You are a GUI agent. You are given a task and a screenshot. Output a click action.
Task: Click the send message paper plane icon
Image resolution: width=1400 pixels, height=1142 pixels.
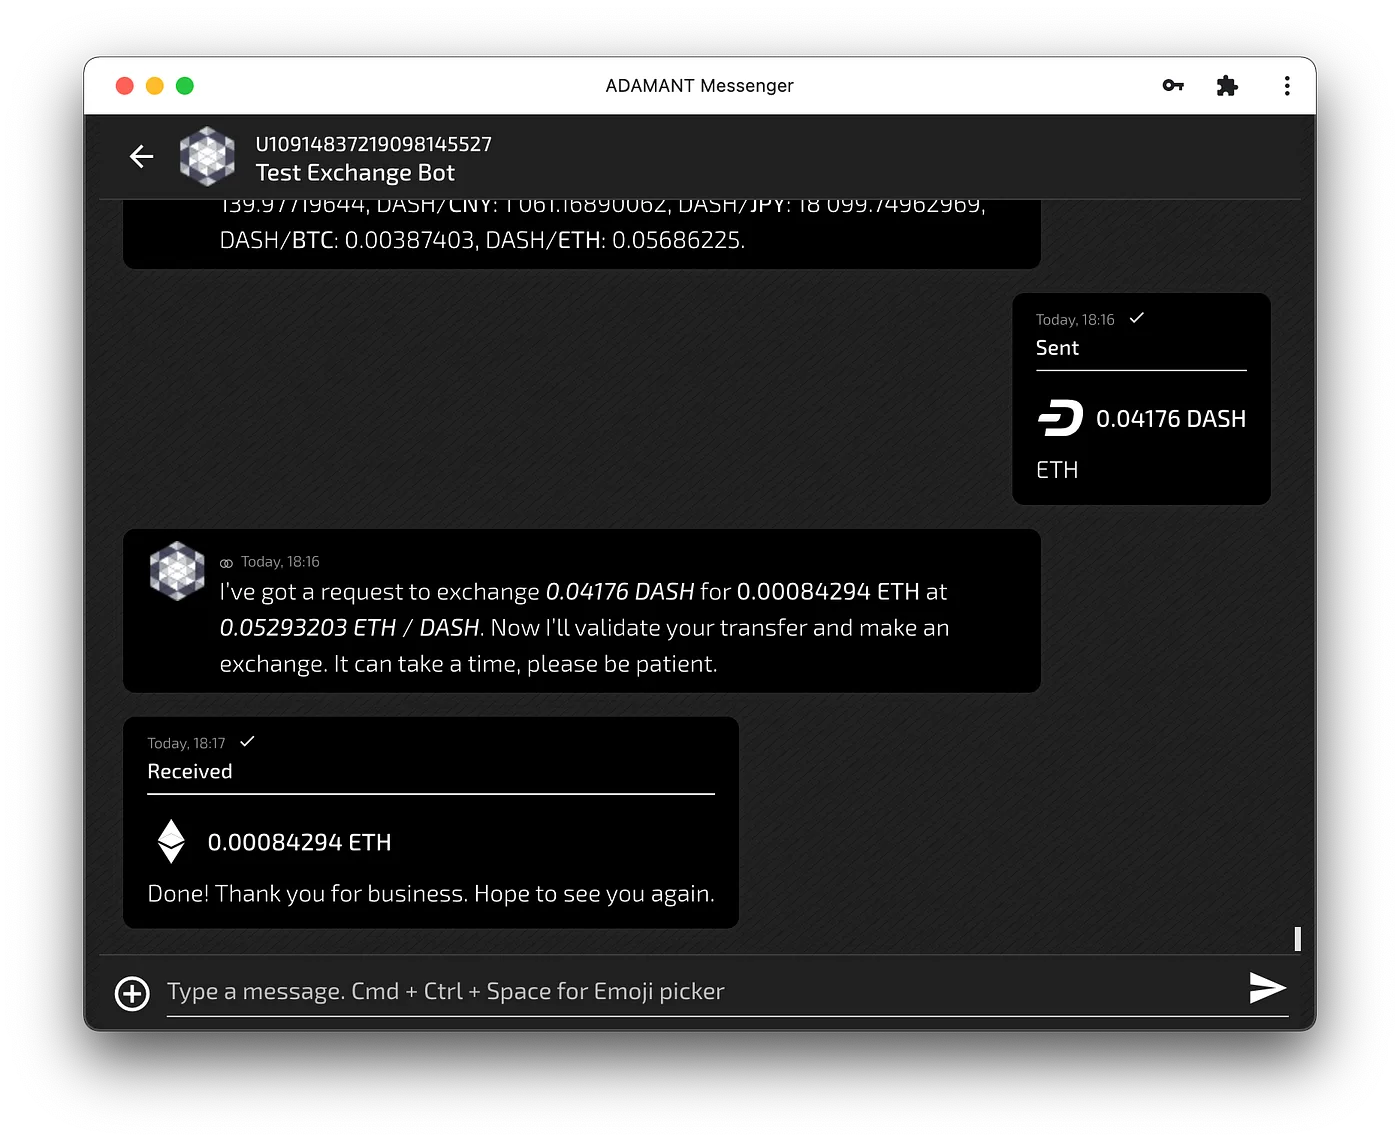coord(1267,988)
